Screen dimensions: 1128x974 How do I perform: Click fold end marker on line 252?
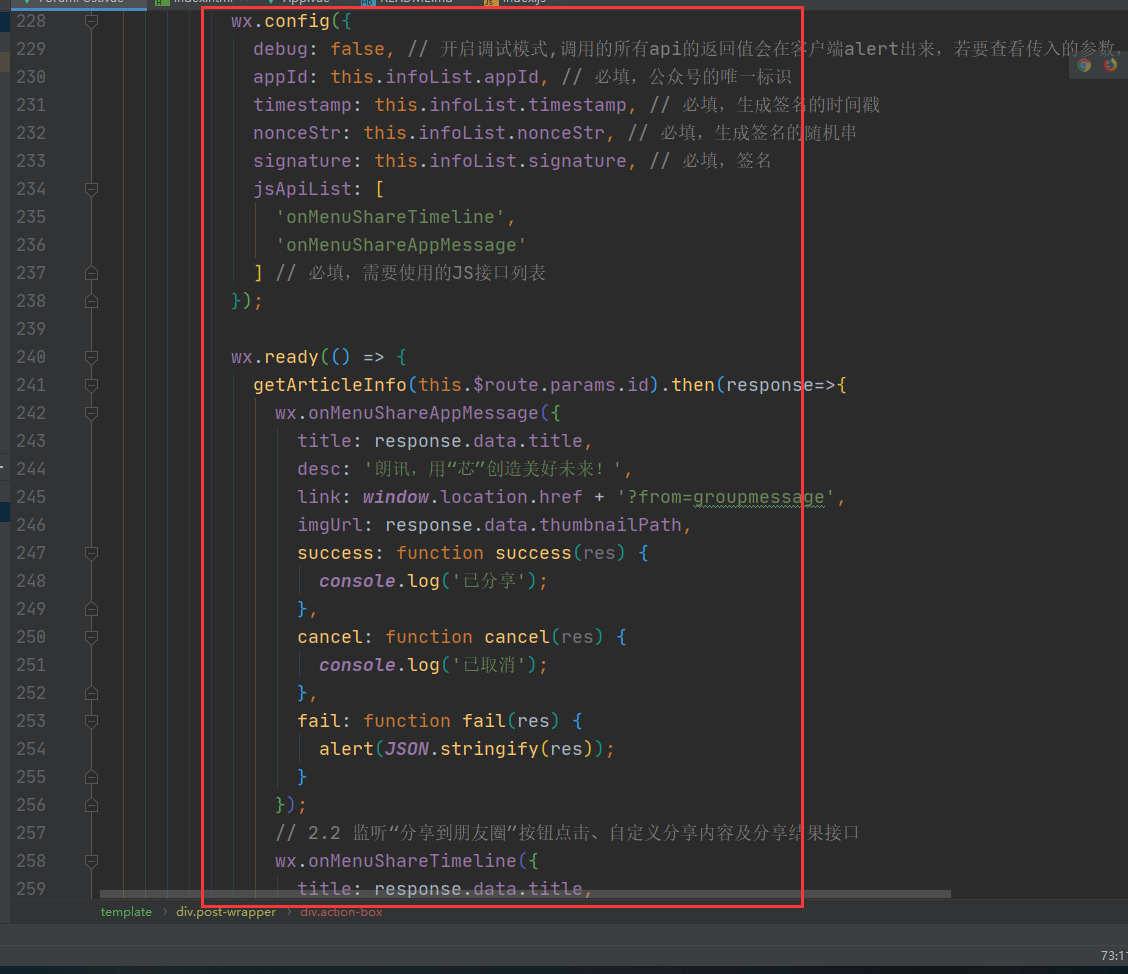pos(91,693)
